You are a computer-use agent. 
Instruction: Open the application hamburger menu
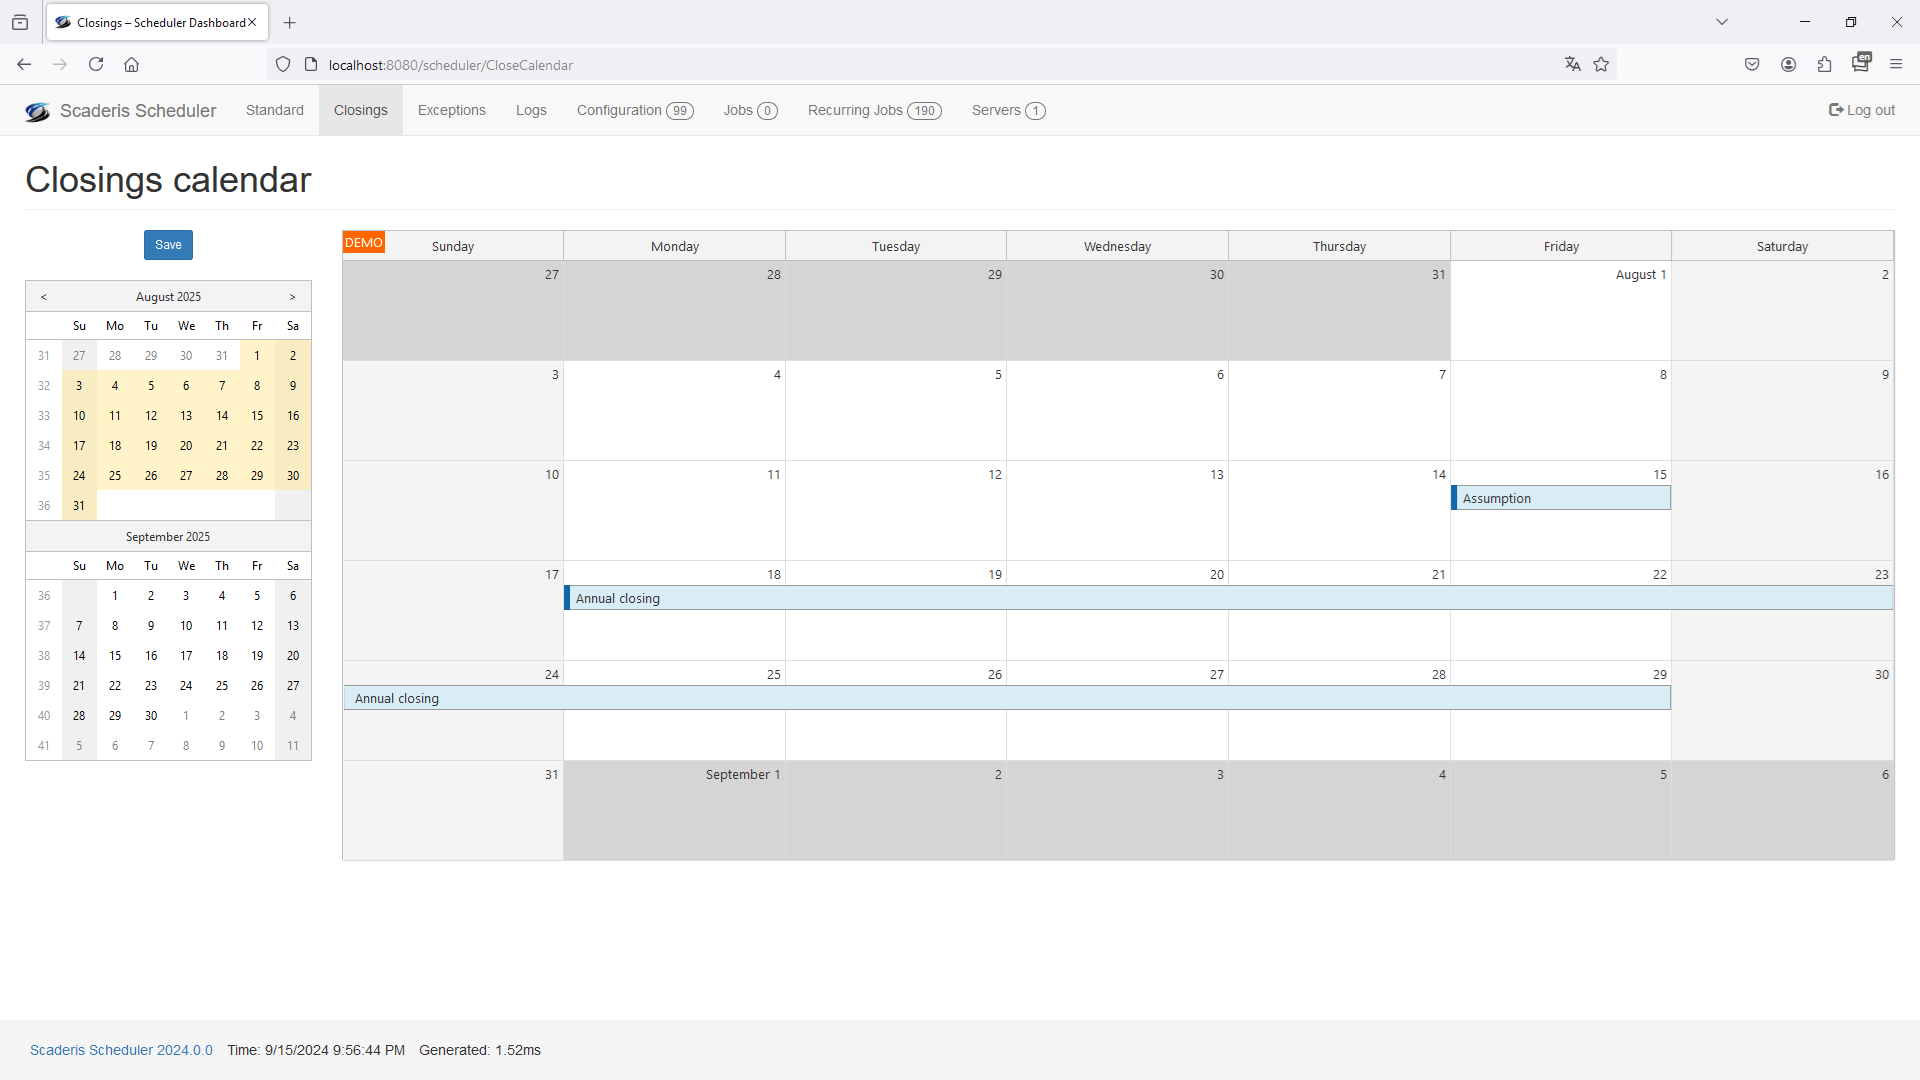(1896, 65)
